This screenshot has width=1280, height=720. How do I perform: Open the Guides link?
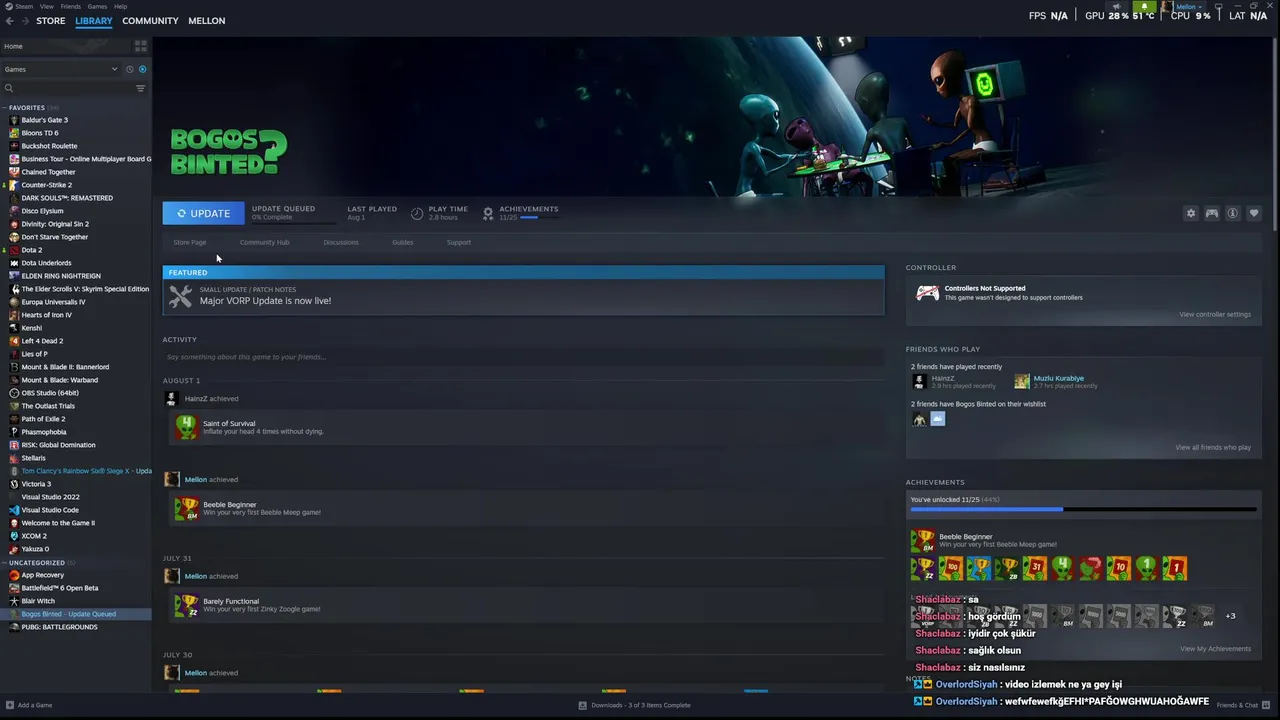tap(402, 242)
